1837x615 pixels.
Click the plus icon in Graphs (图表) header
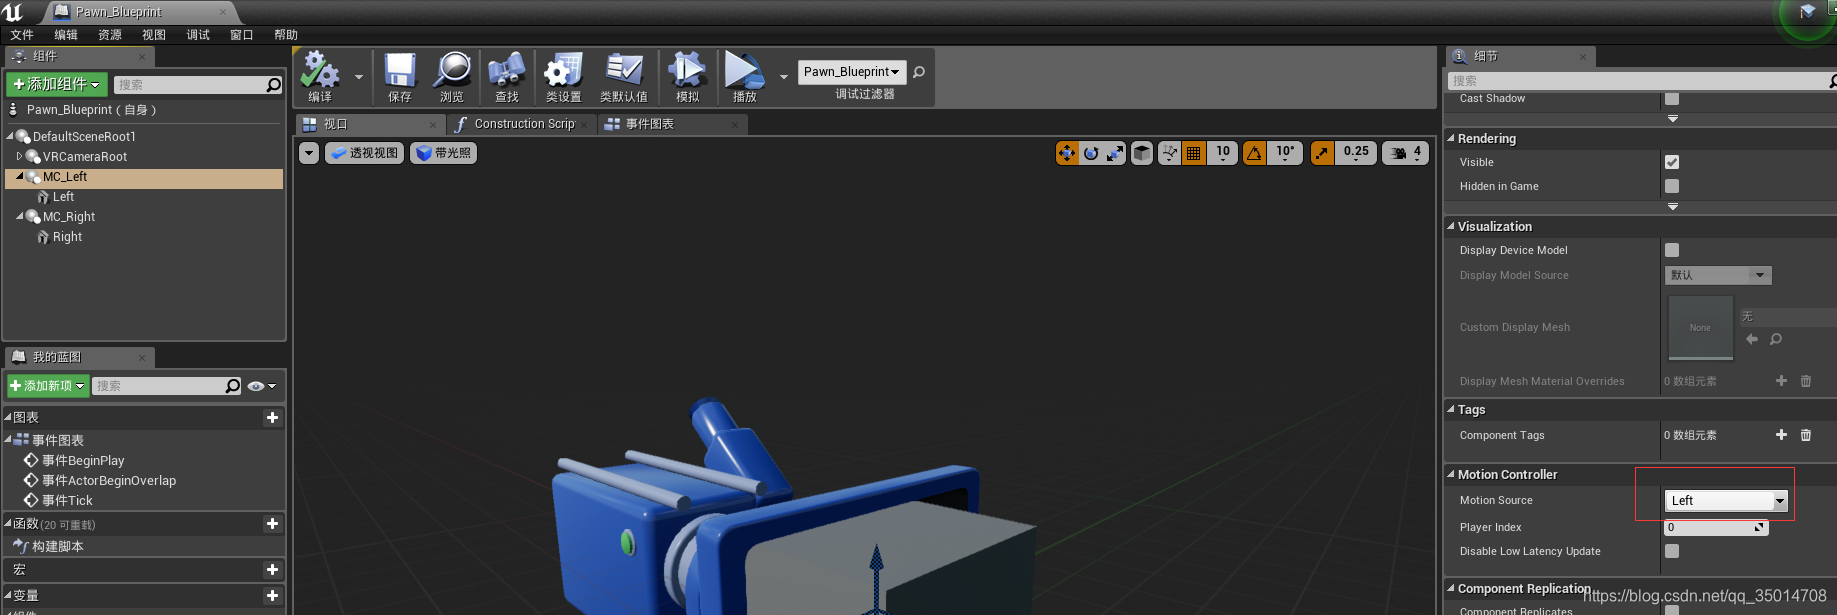(272, 418)
